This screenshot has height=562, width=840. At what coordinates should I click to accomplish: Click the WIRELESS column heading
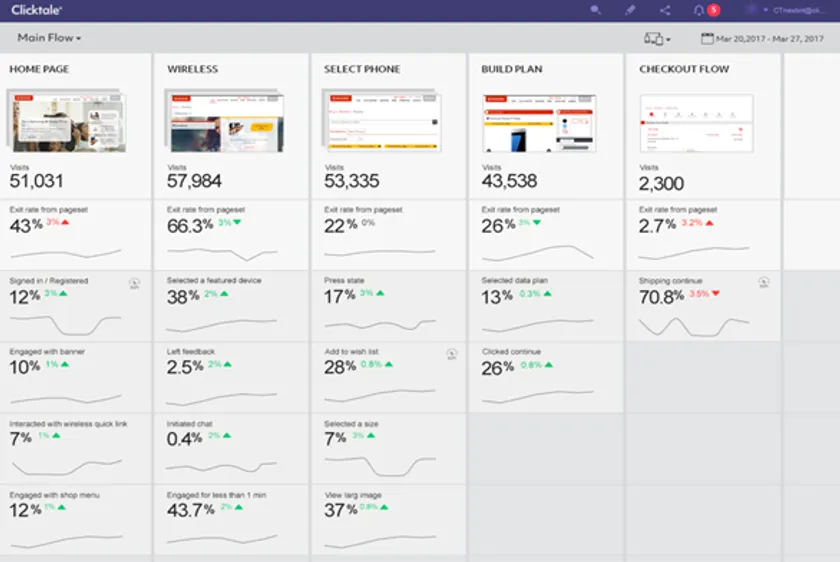pyautogui.click(x=192, y=69)
